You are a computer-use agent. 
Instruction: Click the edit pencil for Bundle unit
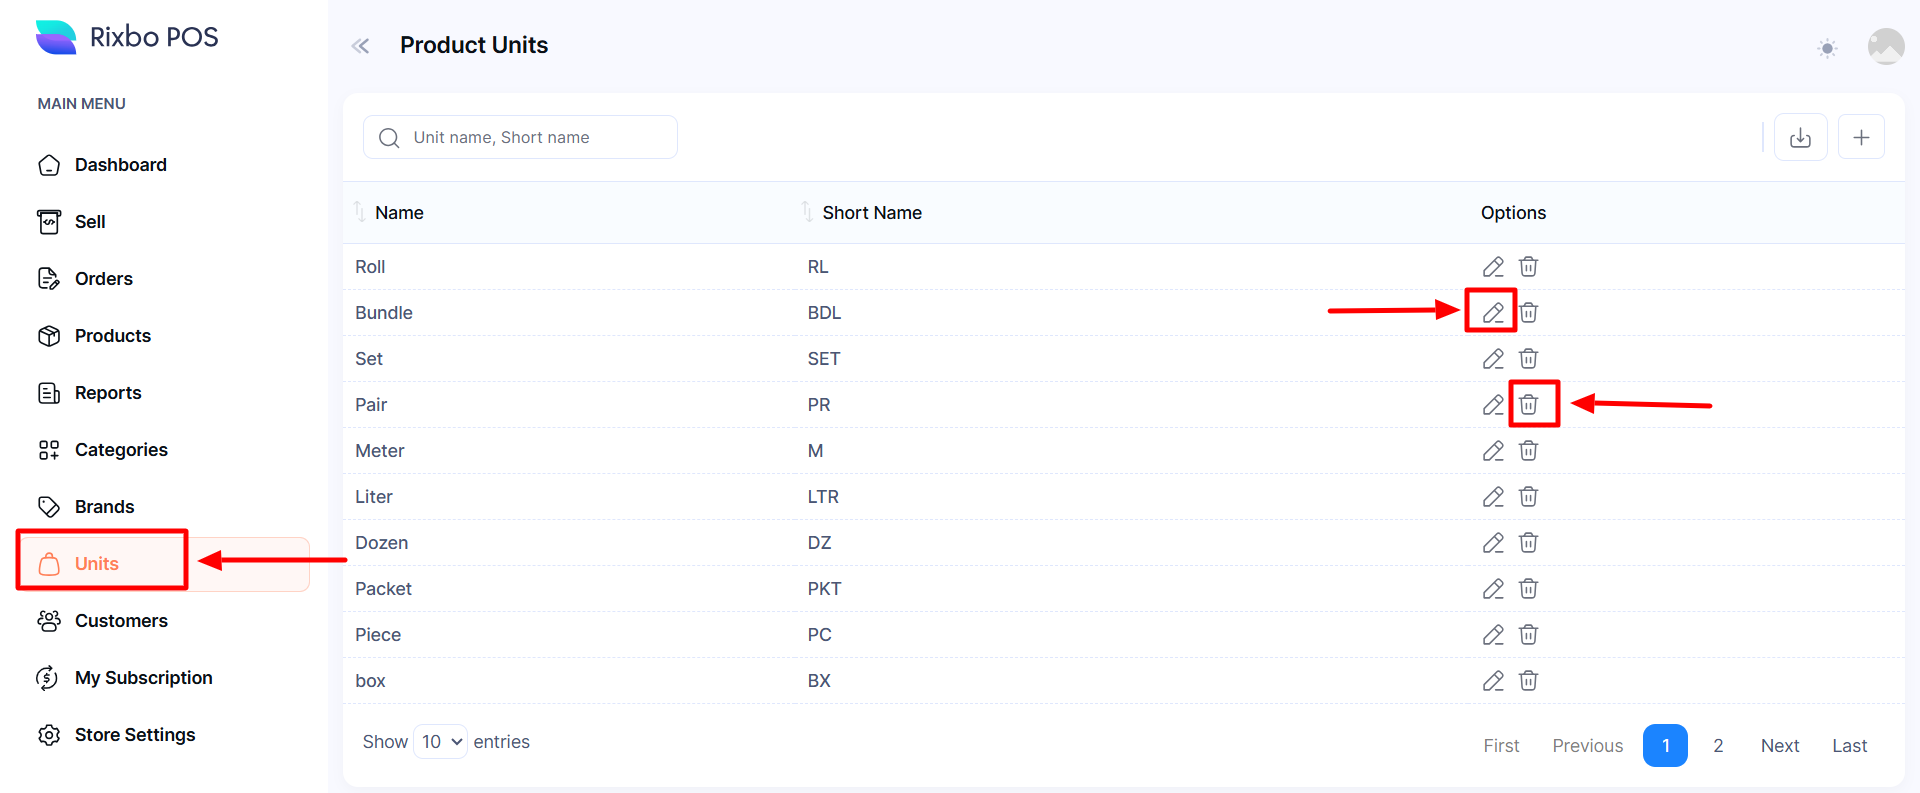point(1492,312)
